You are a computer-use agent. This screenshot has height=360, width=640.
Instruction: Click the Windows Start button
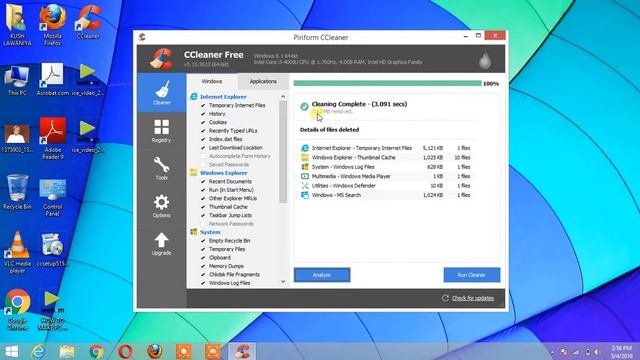pos(11,351)
